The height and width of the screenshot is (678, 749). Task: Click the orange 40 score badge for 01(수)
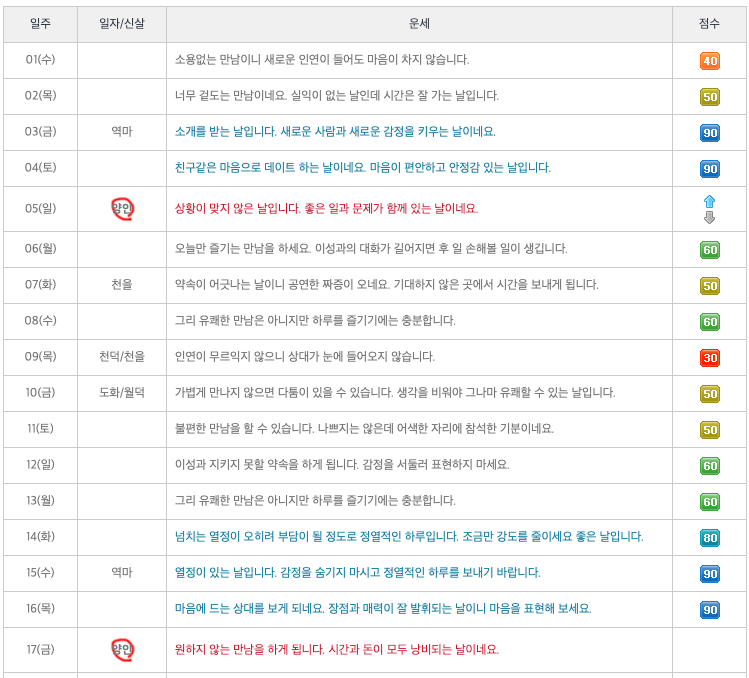(709, 61)
